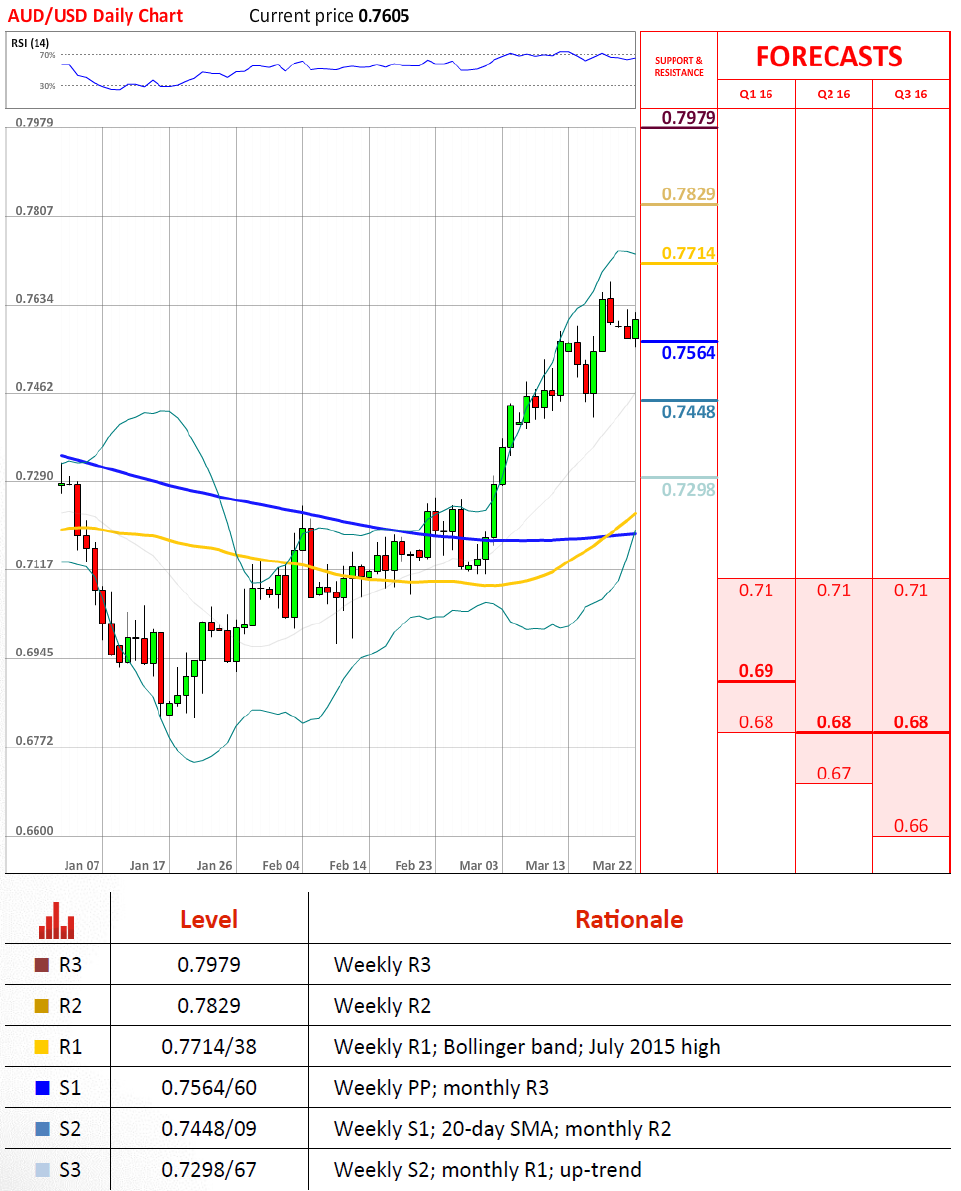Click the 0.7714 resistance level label
The height and width of the screenshot is (1191, 961).
[688, 253]
